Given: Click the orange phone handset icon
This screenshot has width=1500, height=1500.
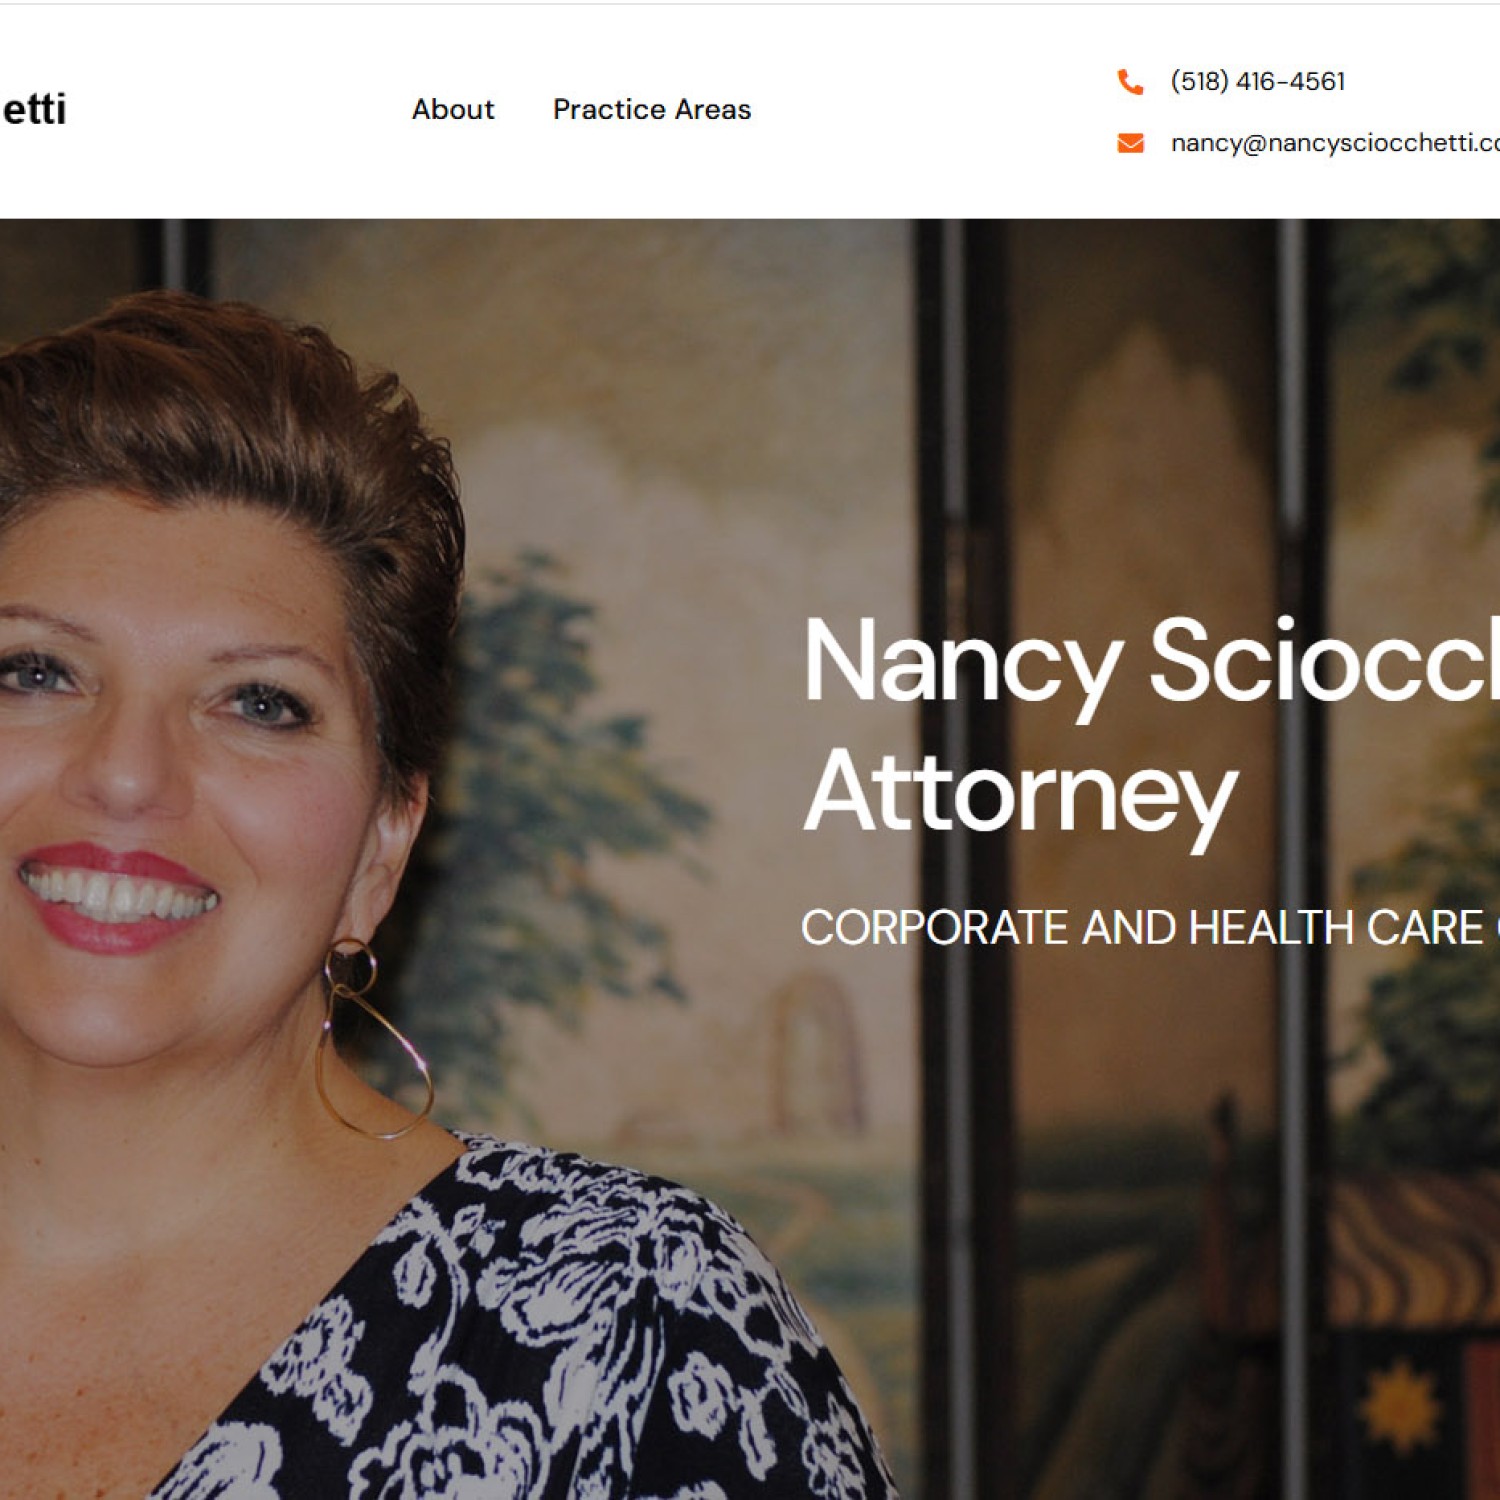Looking at the screenshot, I should [x=1130, y=82].
